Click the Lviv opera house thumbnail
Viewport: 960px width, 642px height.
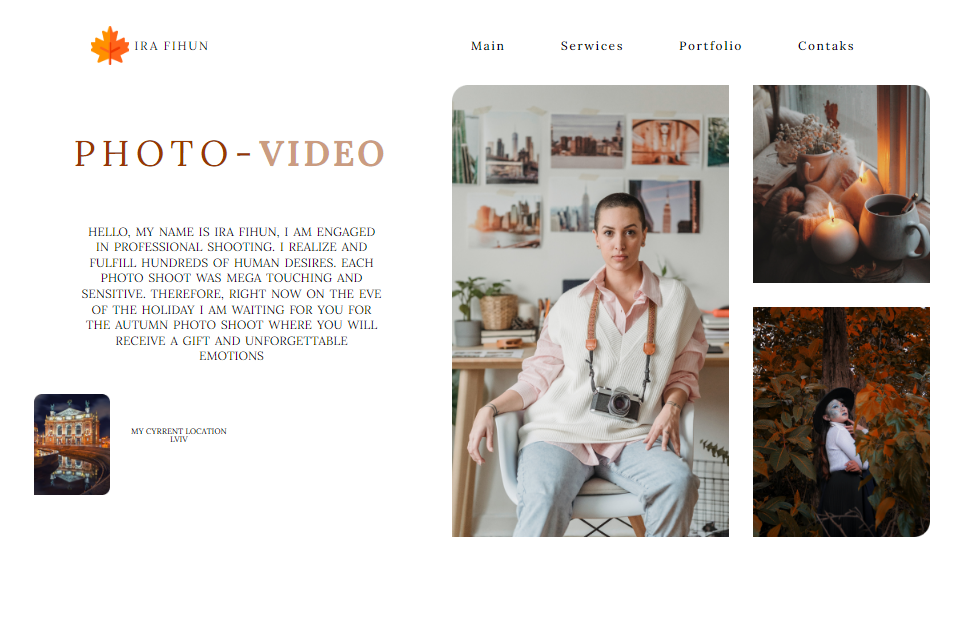pyautogui.click(x=72, y=444)
